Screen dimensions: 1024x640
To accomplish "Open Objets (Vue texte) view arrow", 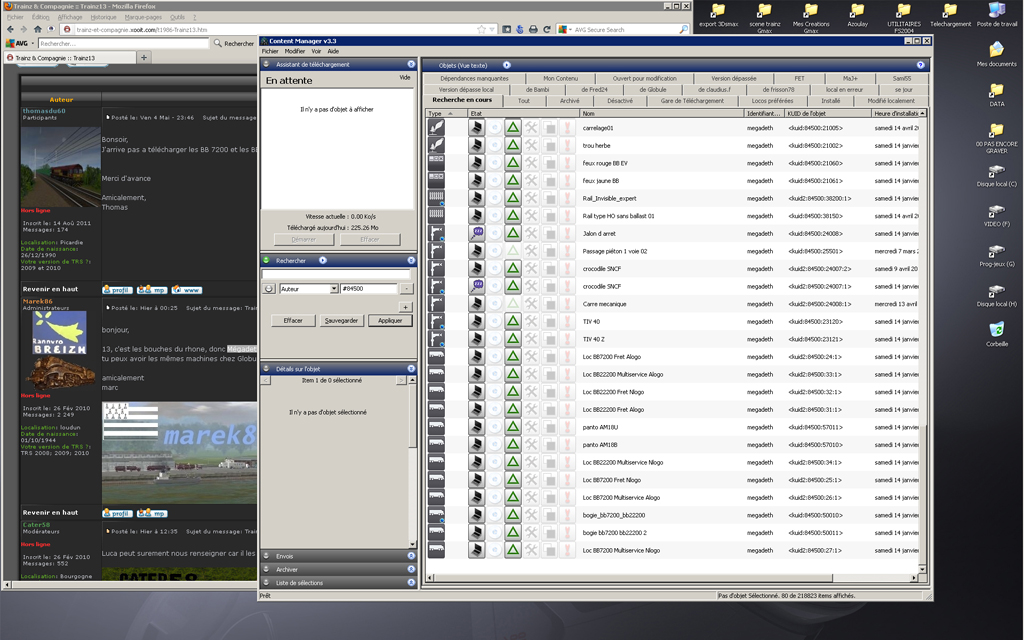I will point(507,65).
